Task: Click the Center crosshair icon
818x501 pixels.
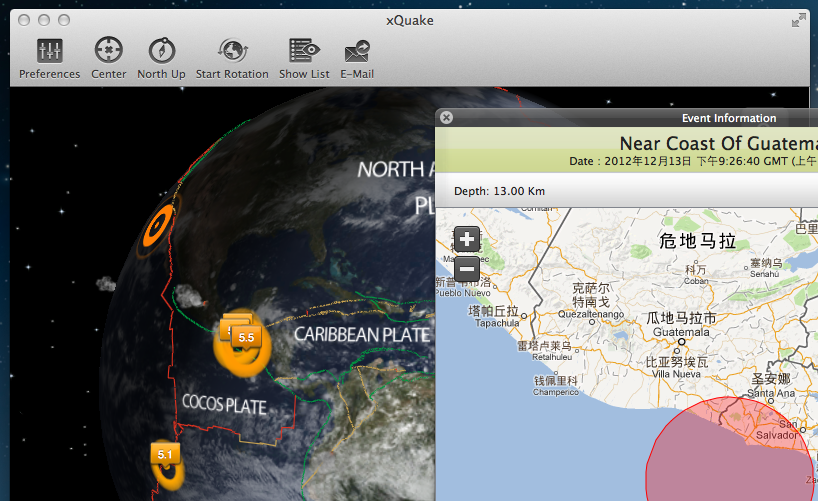Action: pyautogui.click(x=109, y=50)
